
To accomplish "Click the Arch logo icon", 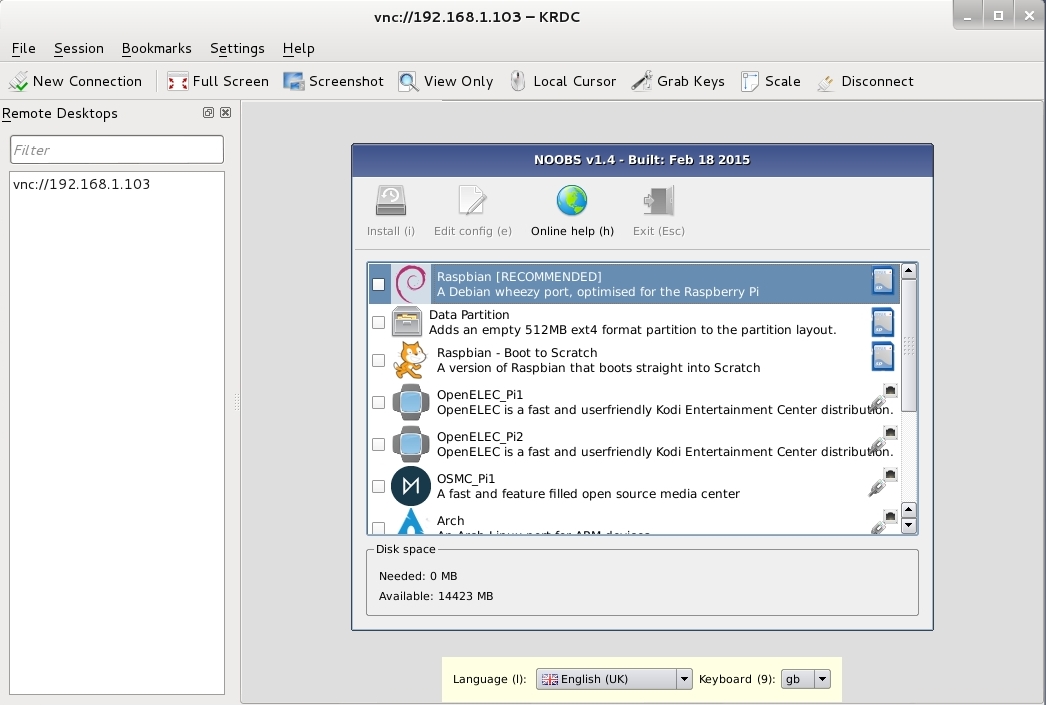I will [x=411, y=522].
